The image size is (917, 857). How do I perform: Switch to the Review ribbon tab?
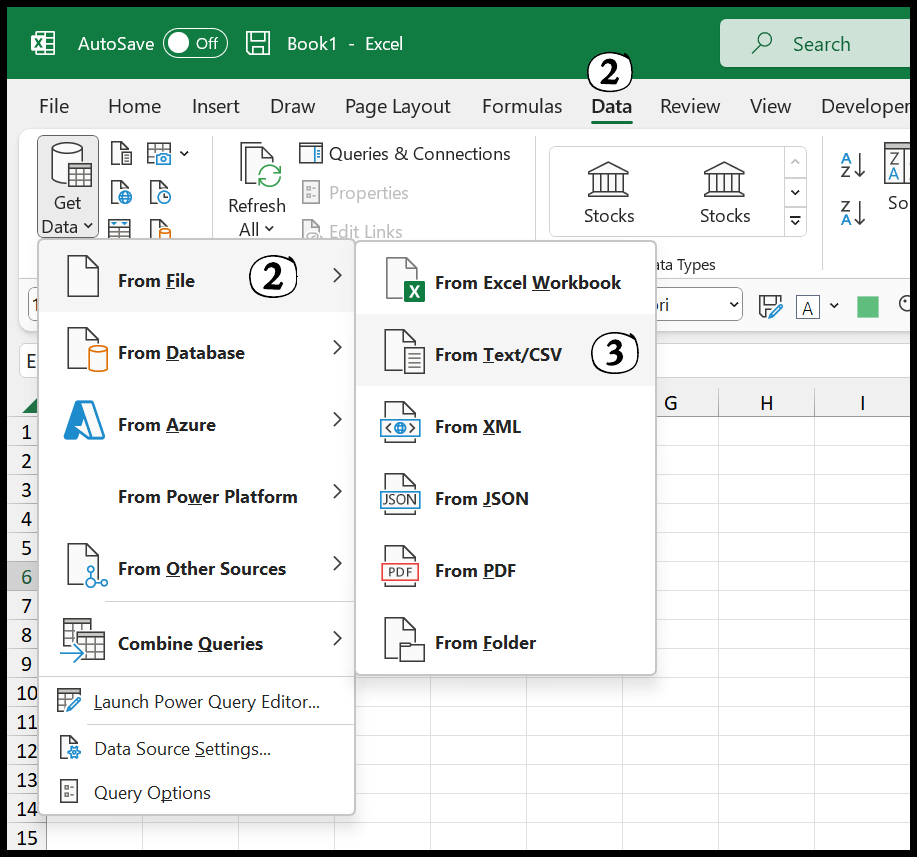(690, 106)
